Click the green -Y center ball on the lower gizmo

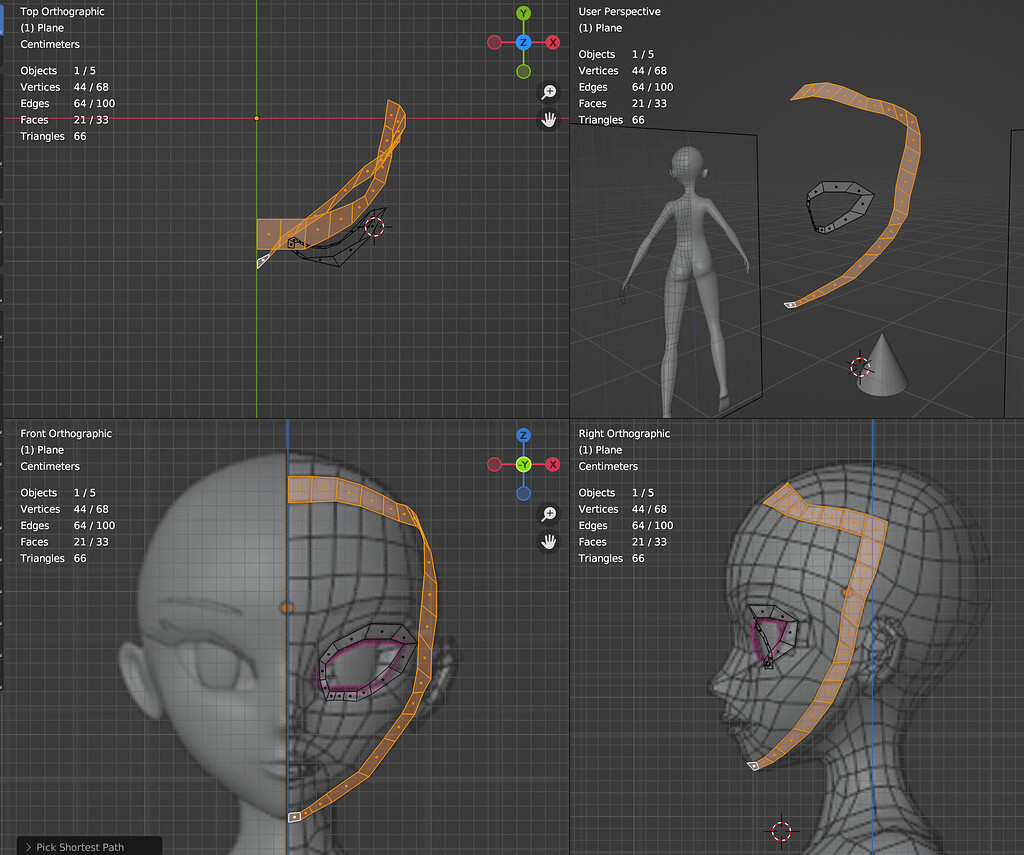pyautogui.click(x=523, y=464)
